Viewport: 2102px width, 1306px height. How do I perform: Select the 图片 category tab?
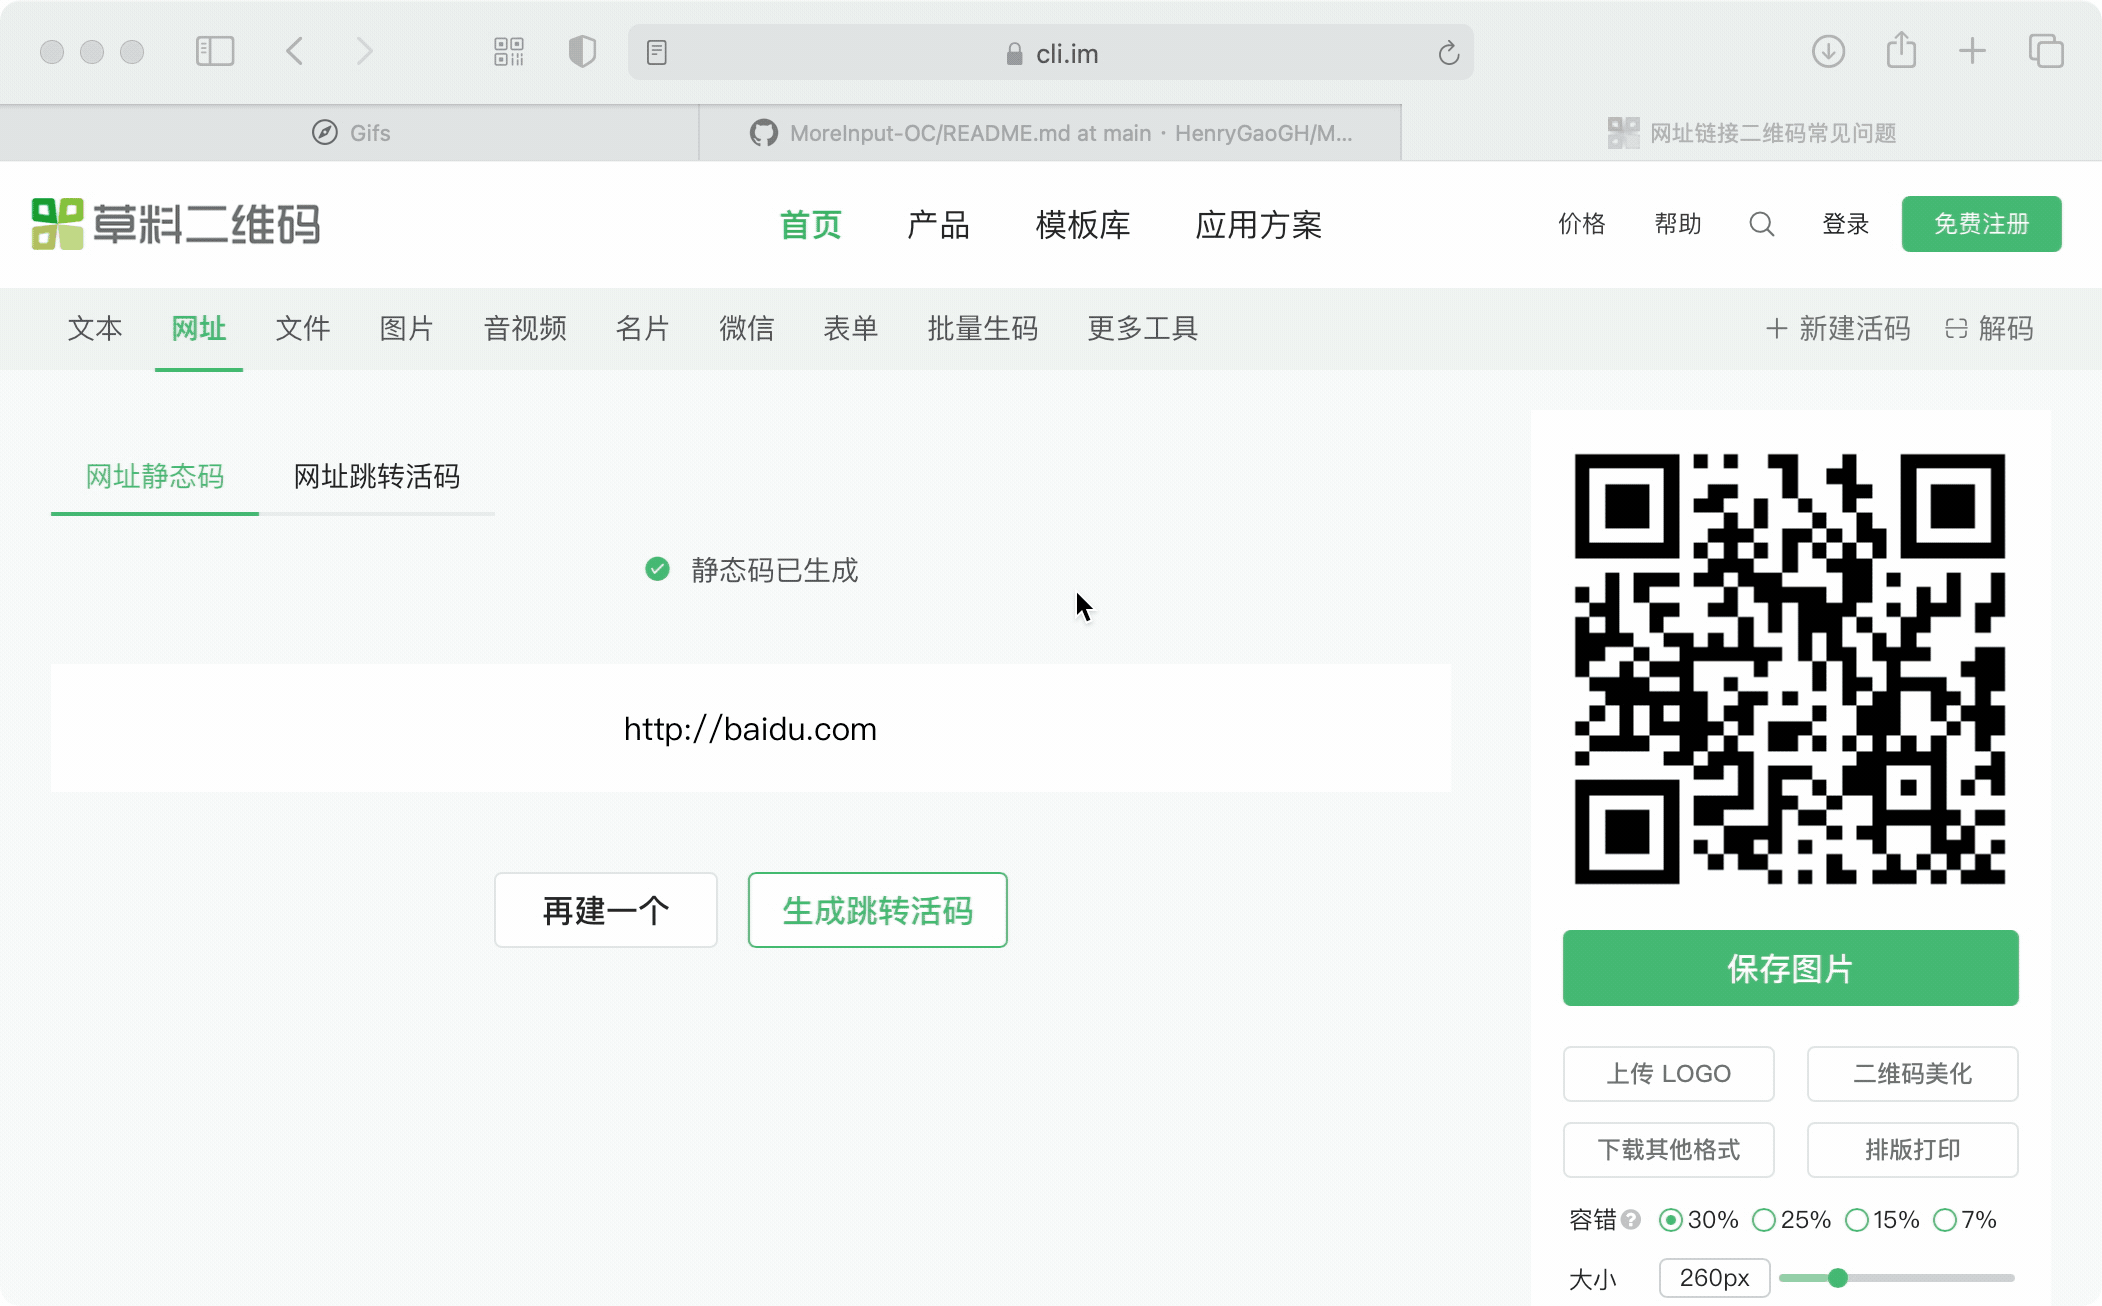(407, 328)
